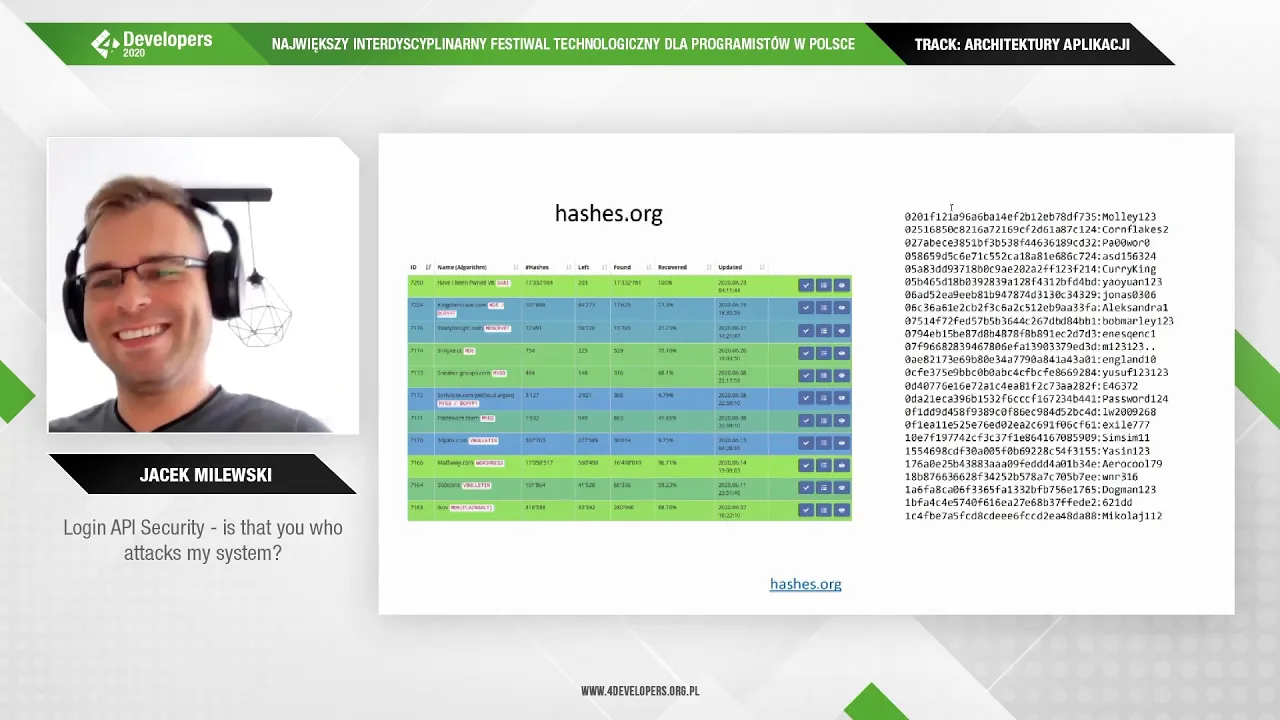The image size is (1280, 720).
Task: Open the list icon for 3djobs.com row
Action: click(824, 443)
